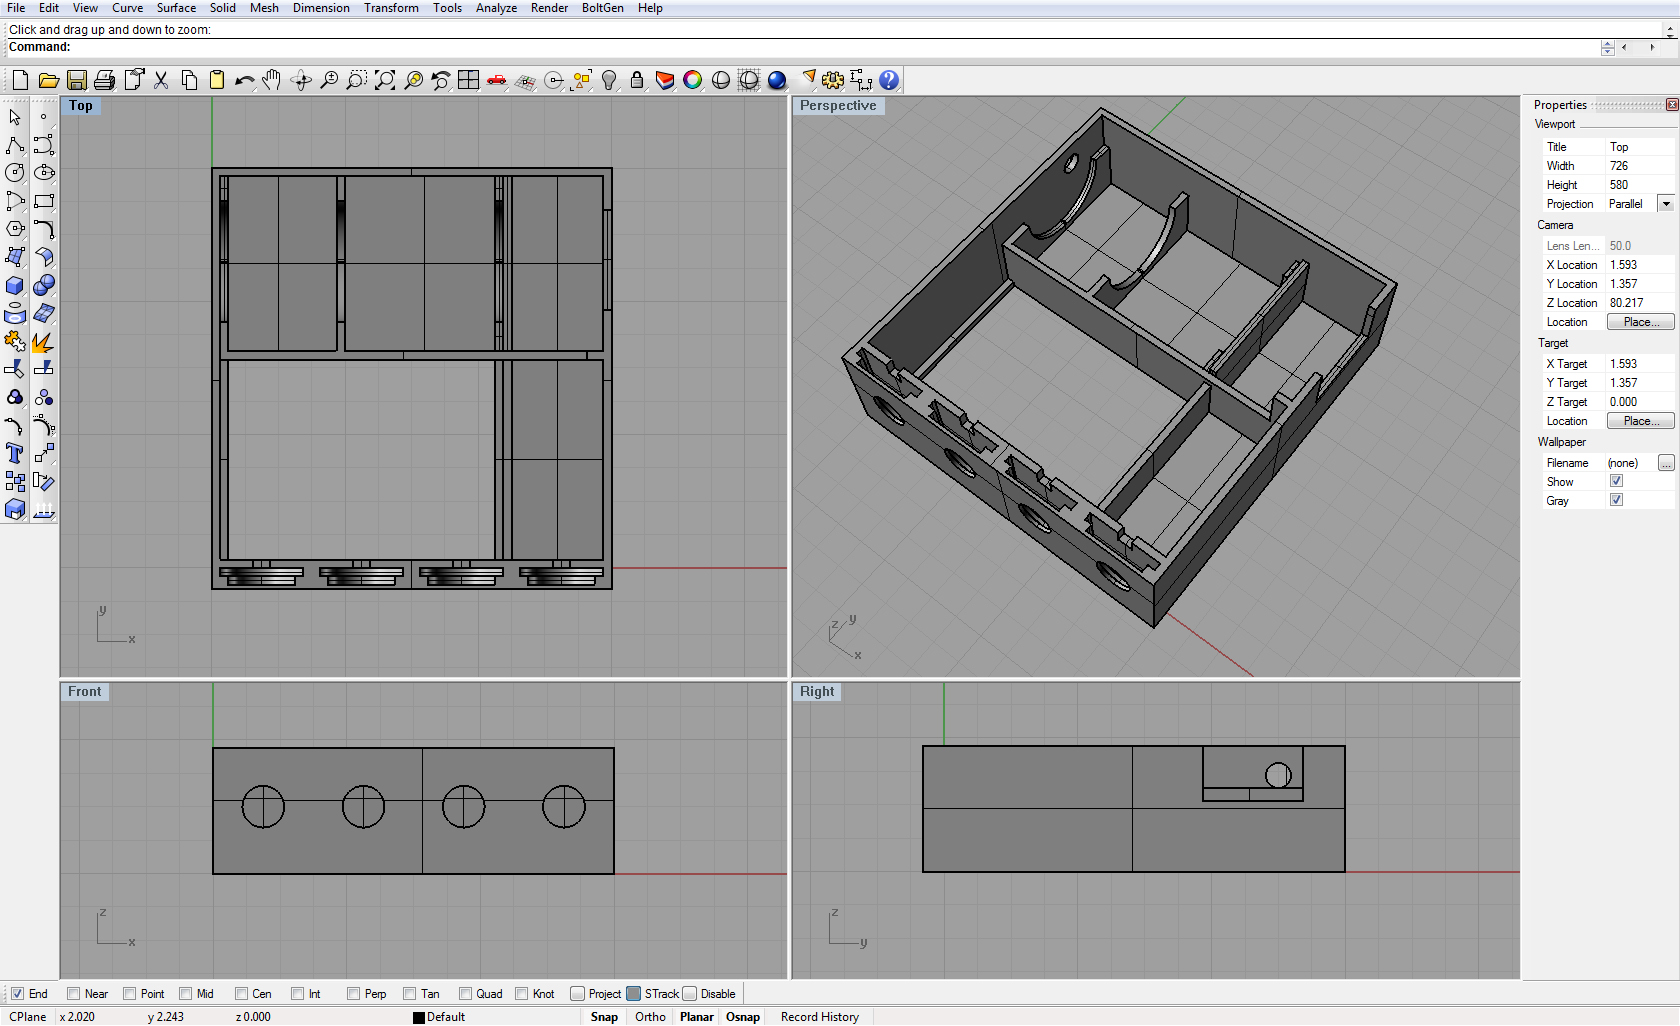Click the Print icon in the toolbar

pyautogui.click(x=104, y=81)
